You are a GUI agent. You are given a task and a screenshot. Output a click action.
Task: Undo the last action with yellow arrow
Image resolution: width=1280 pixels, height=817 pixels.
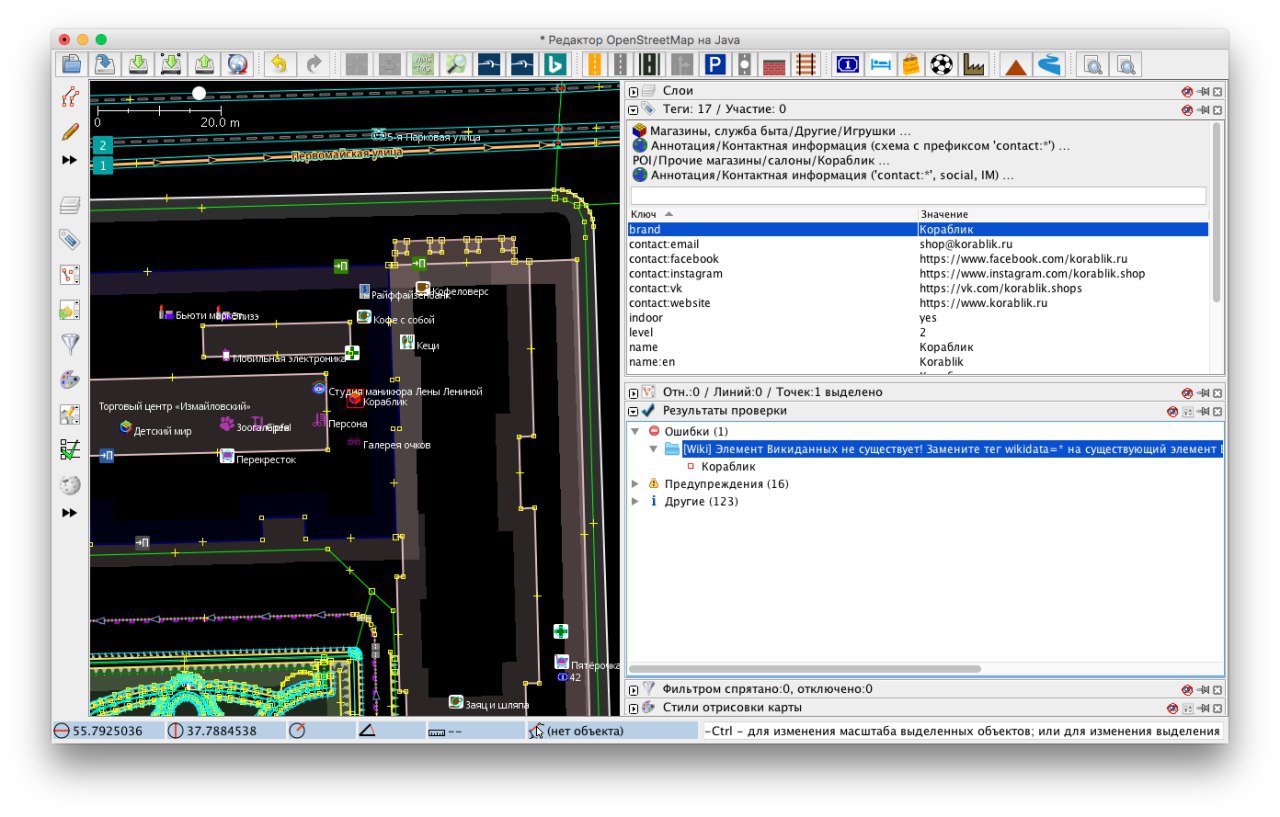pyautogui.click(x=278, y=65)
